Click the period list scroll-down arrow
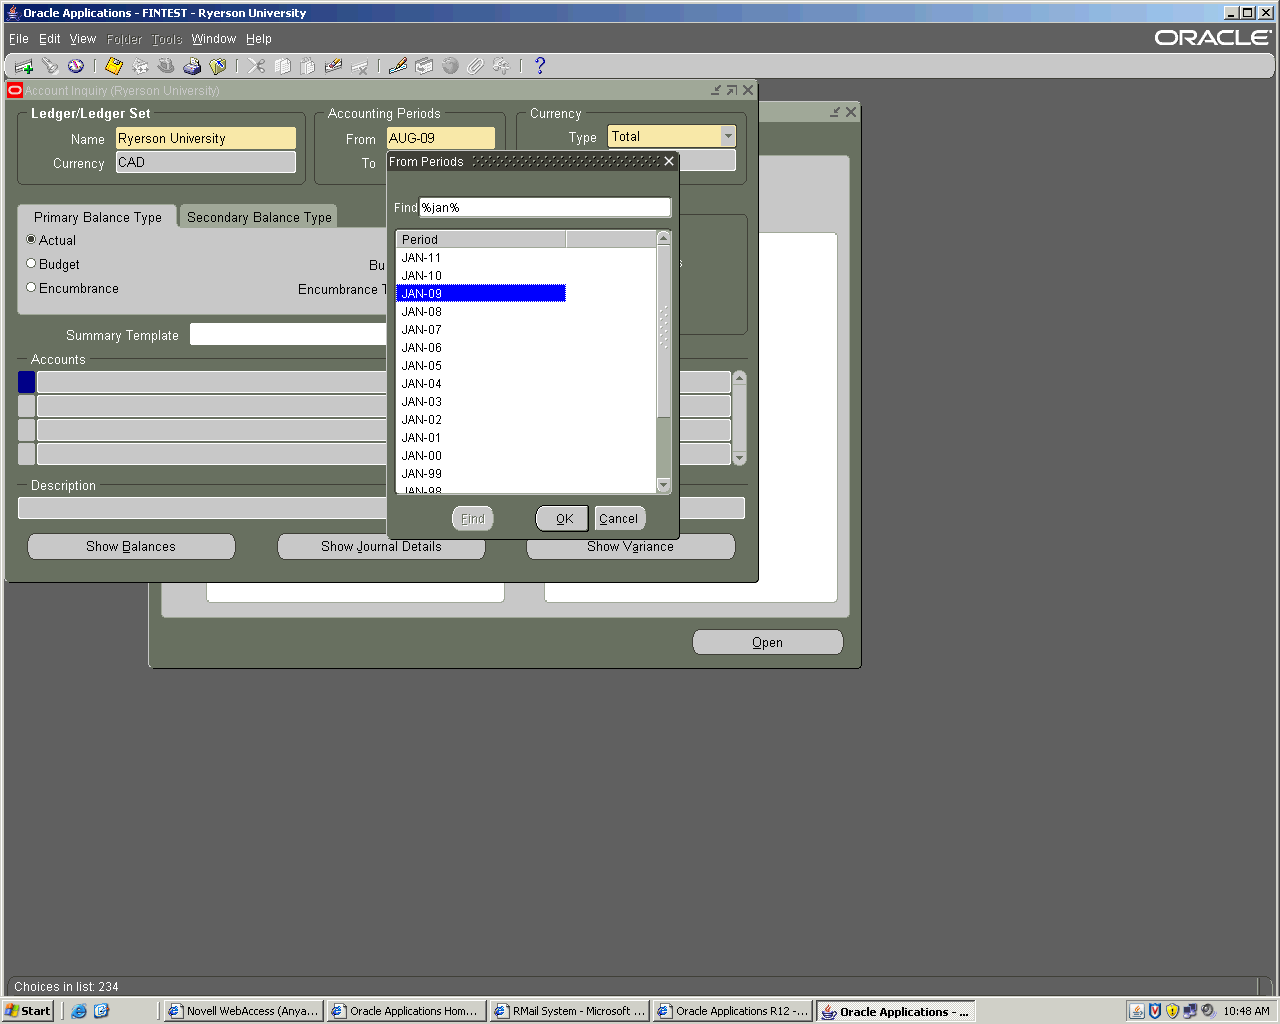Image resolution: width=1280 pixels, height=1024 pixels. coord(663,485)
